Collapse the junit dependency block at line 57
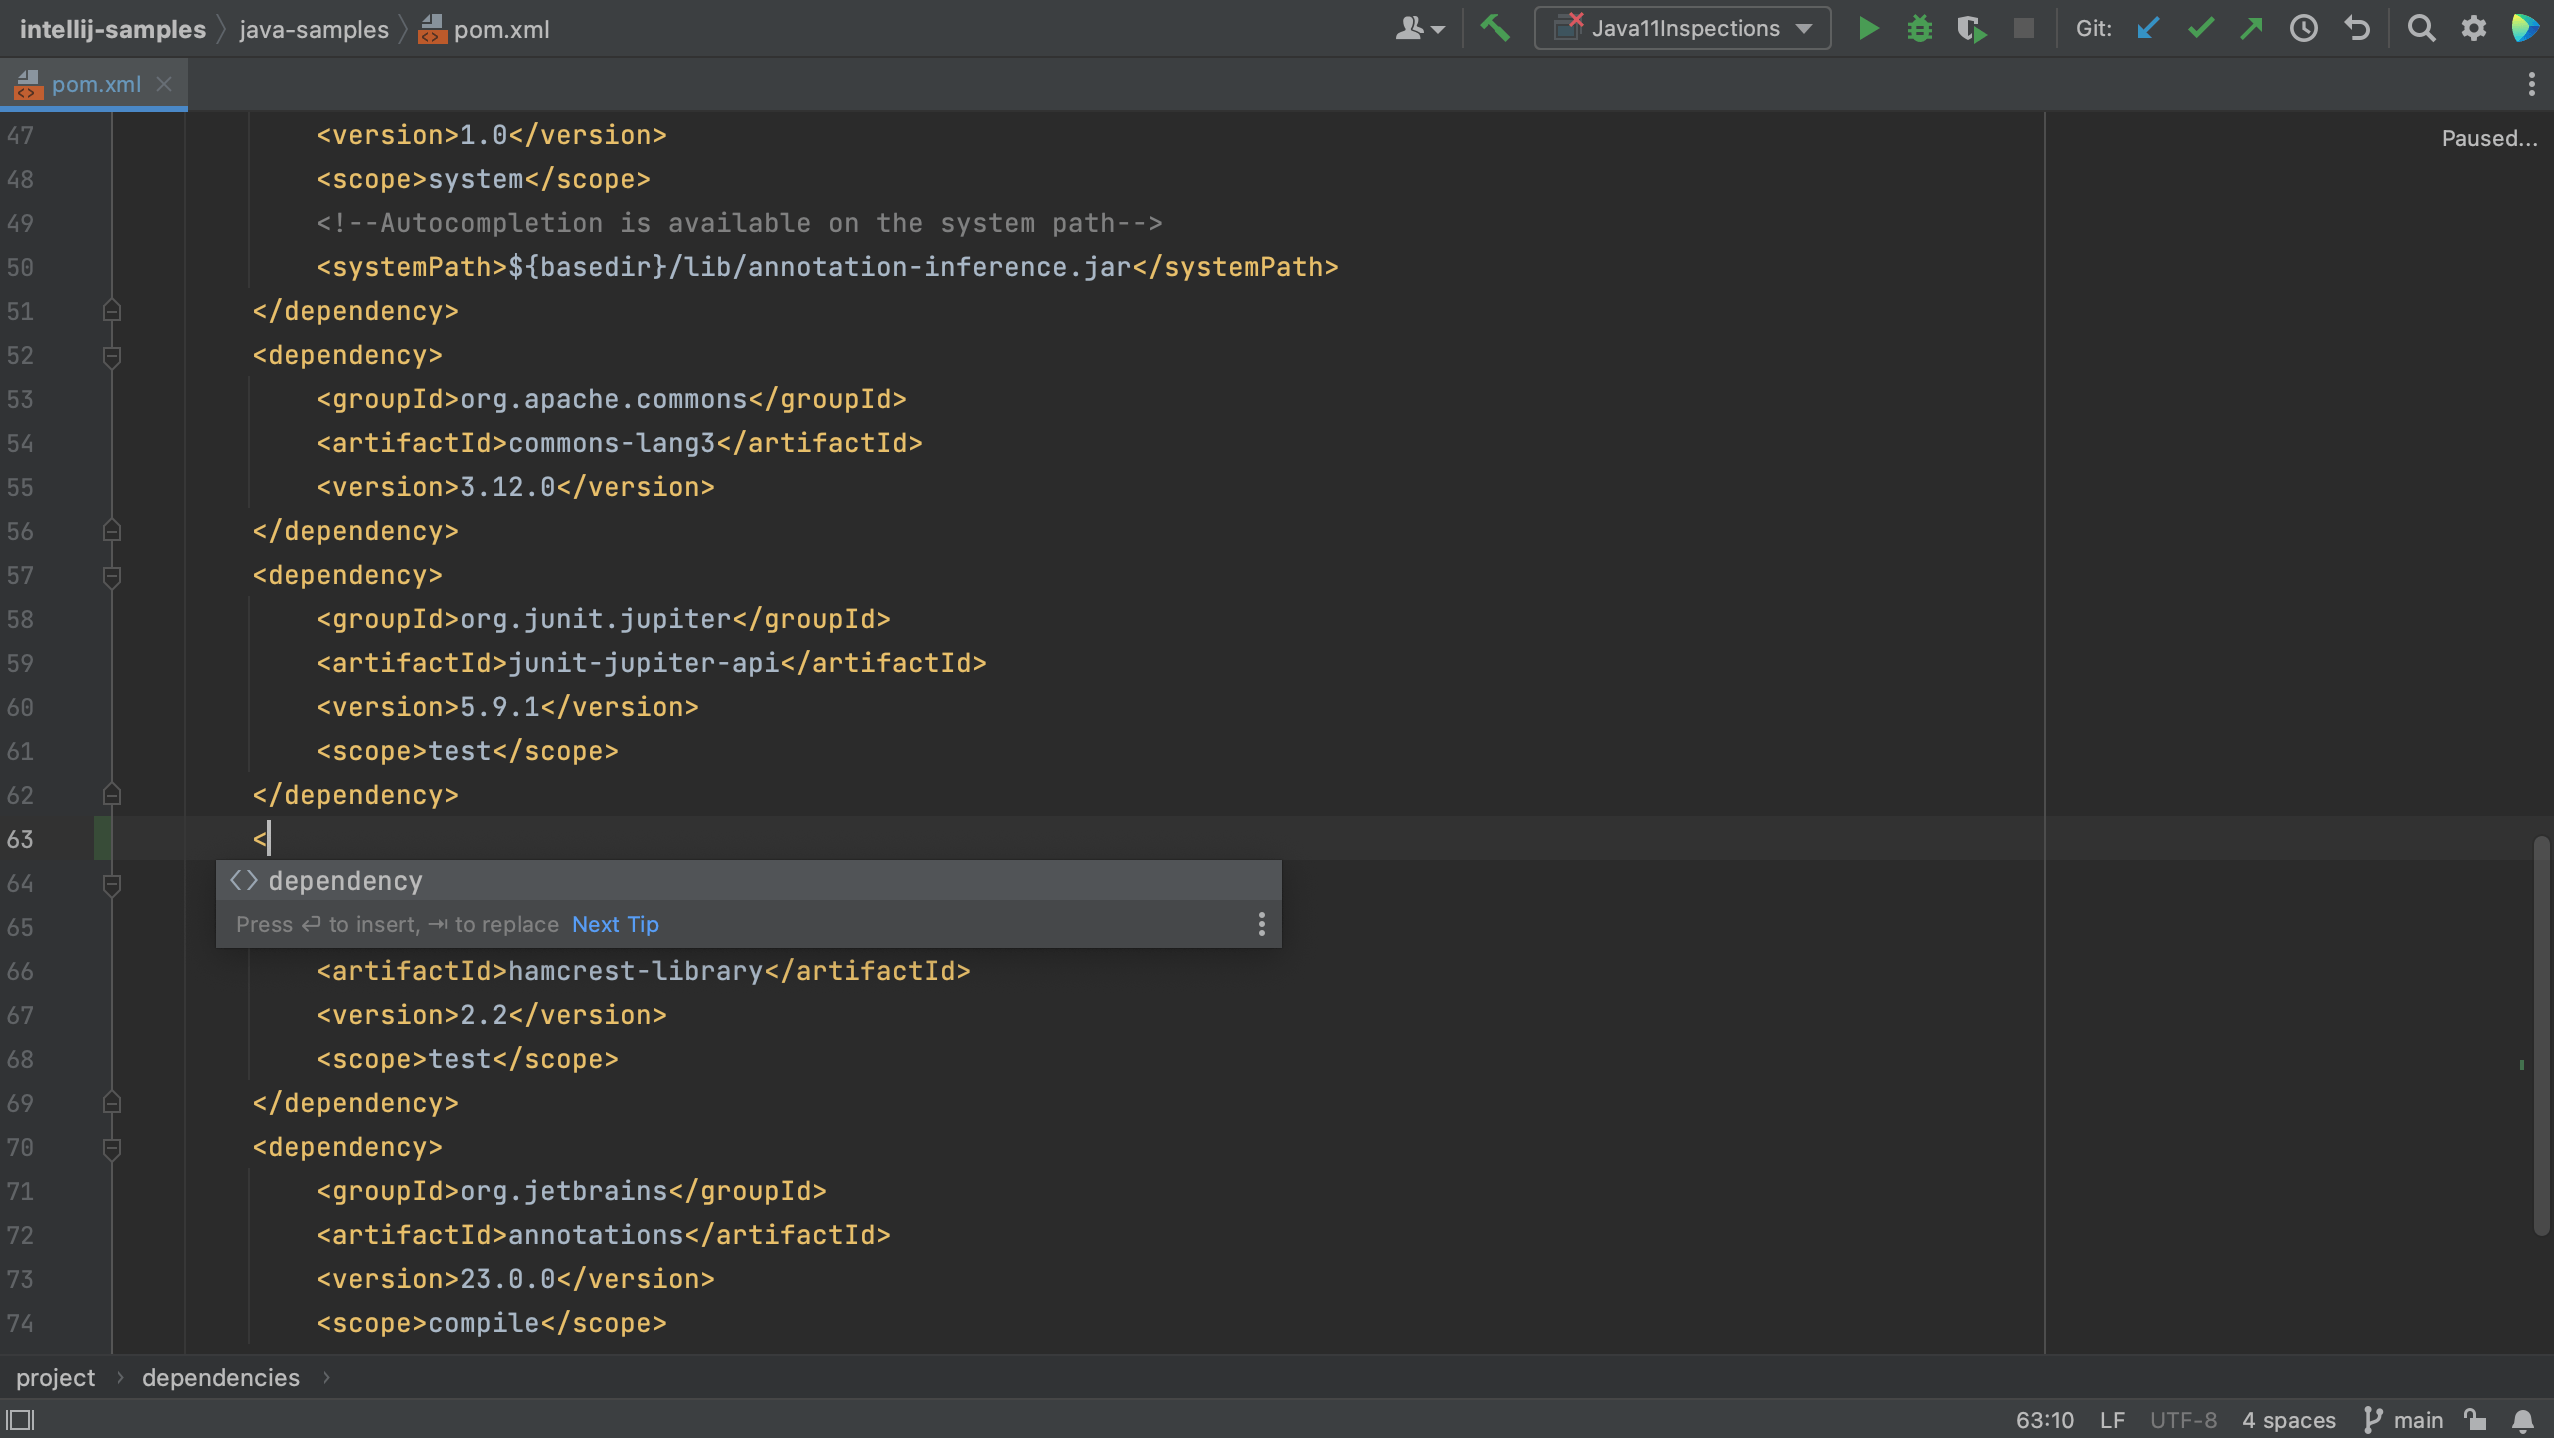The height and width of the screenshot is (1438, 2554). pyautogui.click(x=111, y=576)
